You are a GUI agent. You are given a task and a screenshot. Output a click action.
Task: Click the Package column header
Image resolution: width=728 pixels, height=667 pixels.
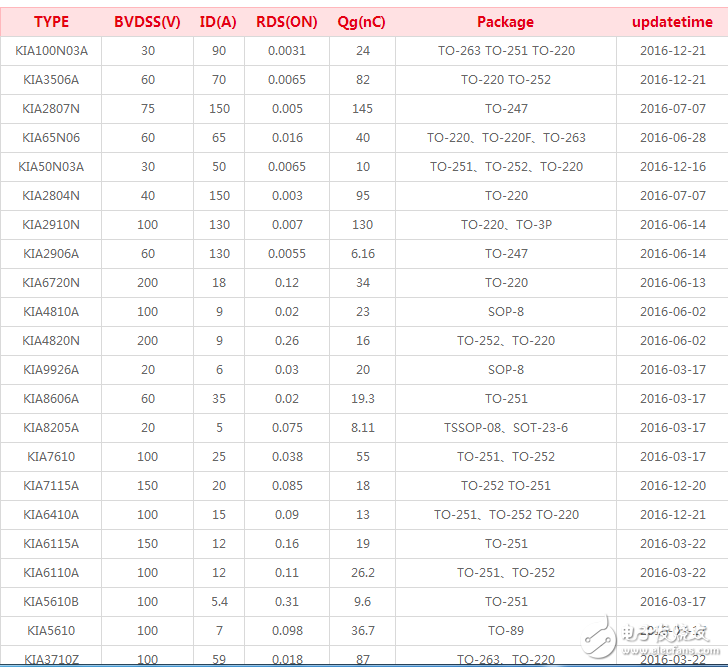pos(505,22)
